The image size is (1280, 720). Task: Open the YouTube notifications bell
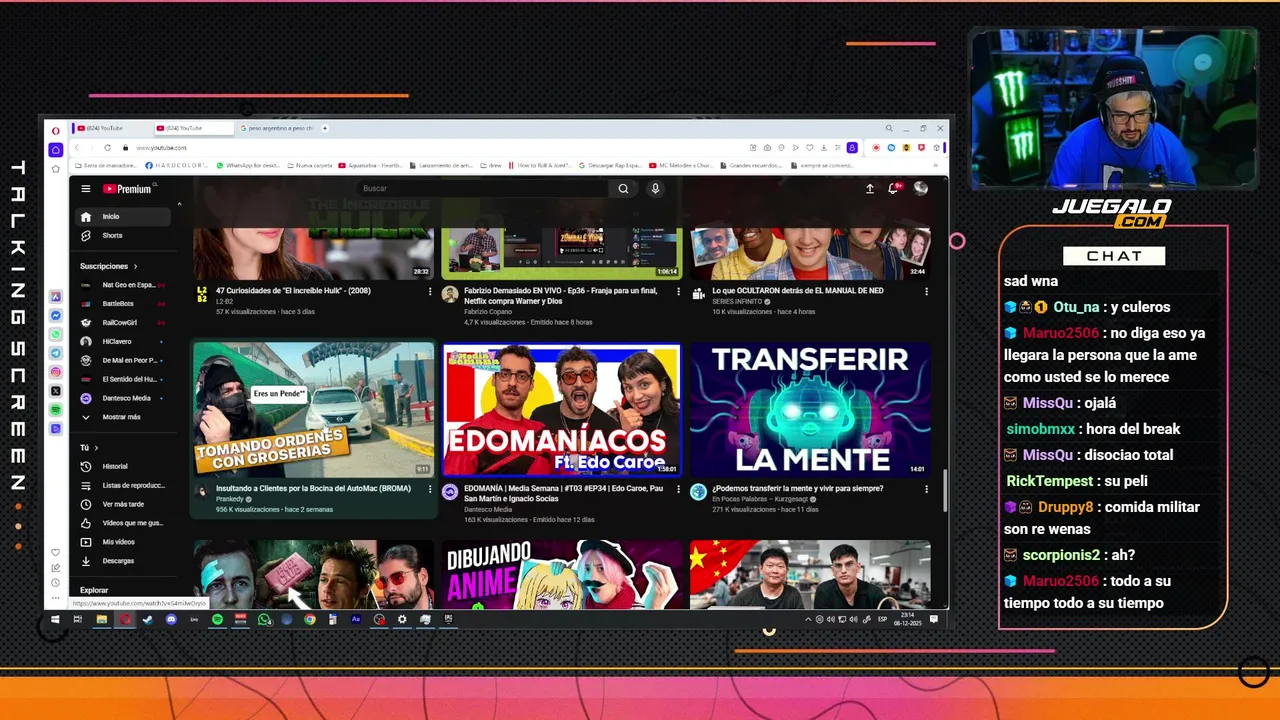point(895,188)
